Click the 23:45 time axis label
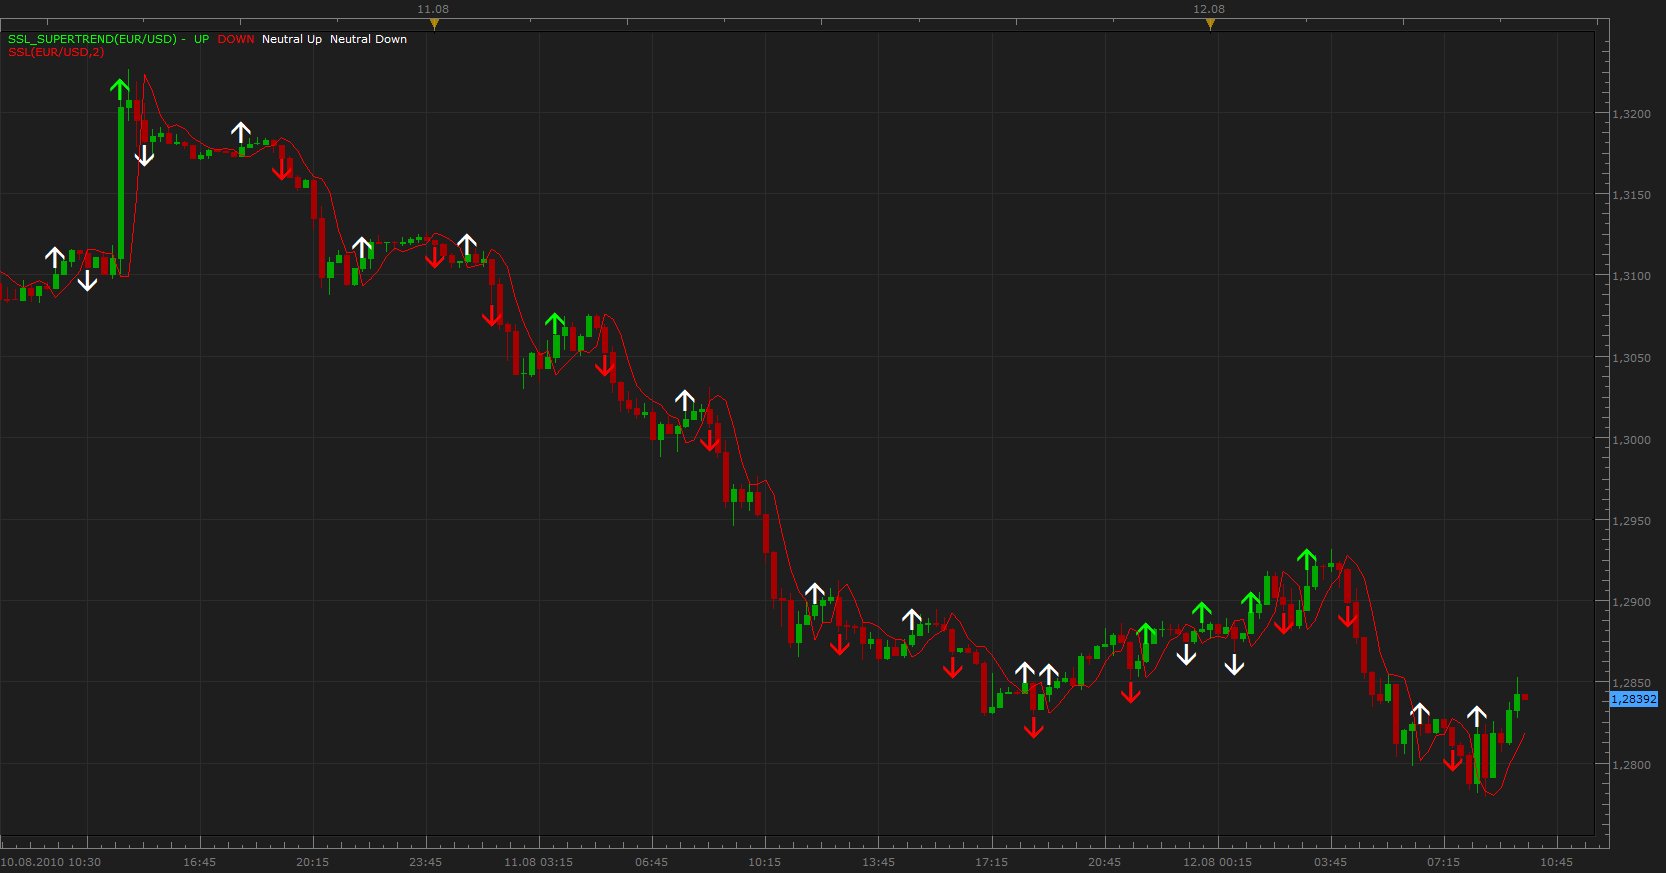The height and width of the screenshot is (873, 1666). click(x=425, y=862)
